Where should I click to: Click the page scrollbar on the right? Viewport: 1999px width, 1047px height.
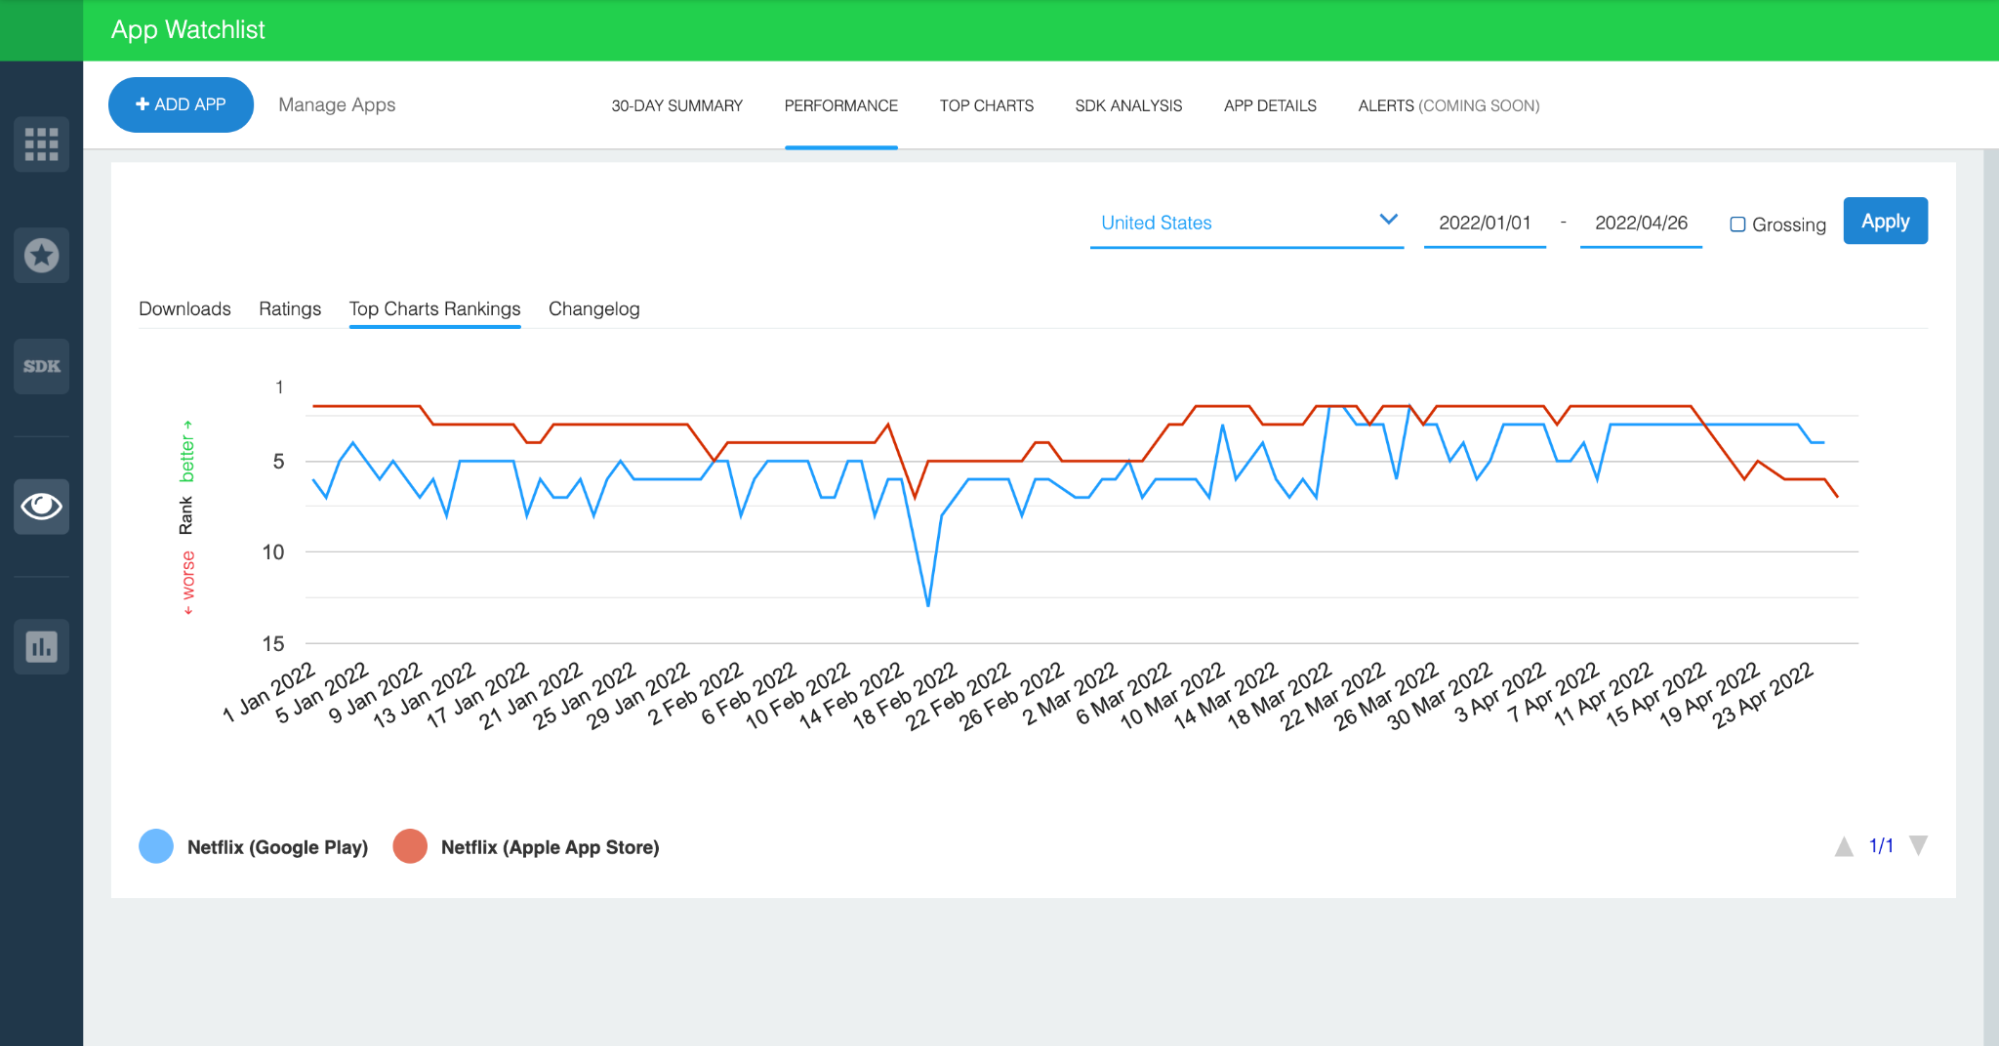pyautogui.click(x=1991, y=598)
